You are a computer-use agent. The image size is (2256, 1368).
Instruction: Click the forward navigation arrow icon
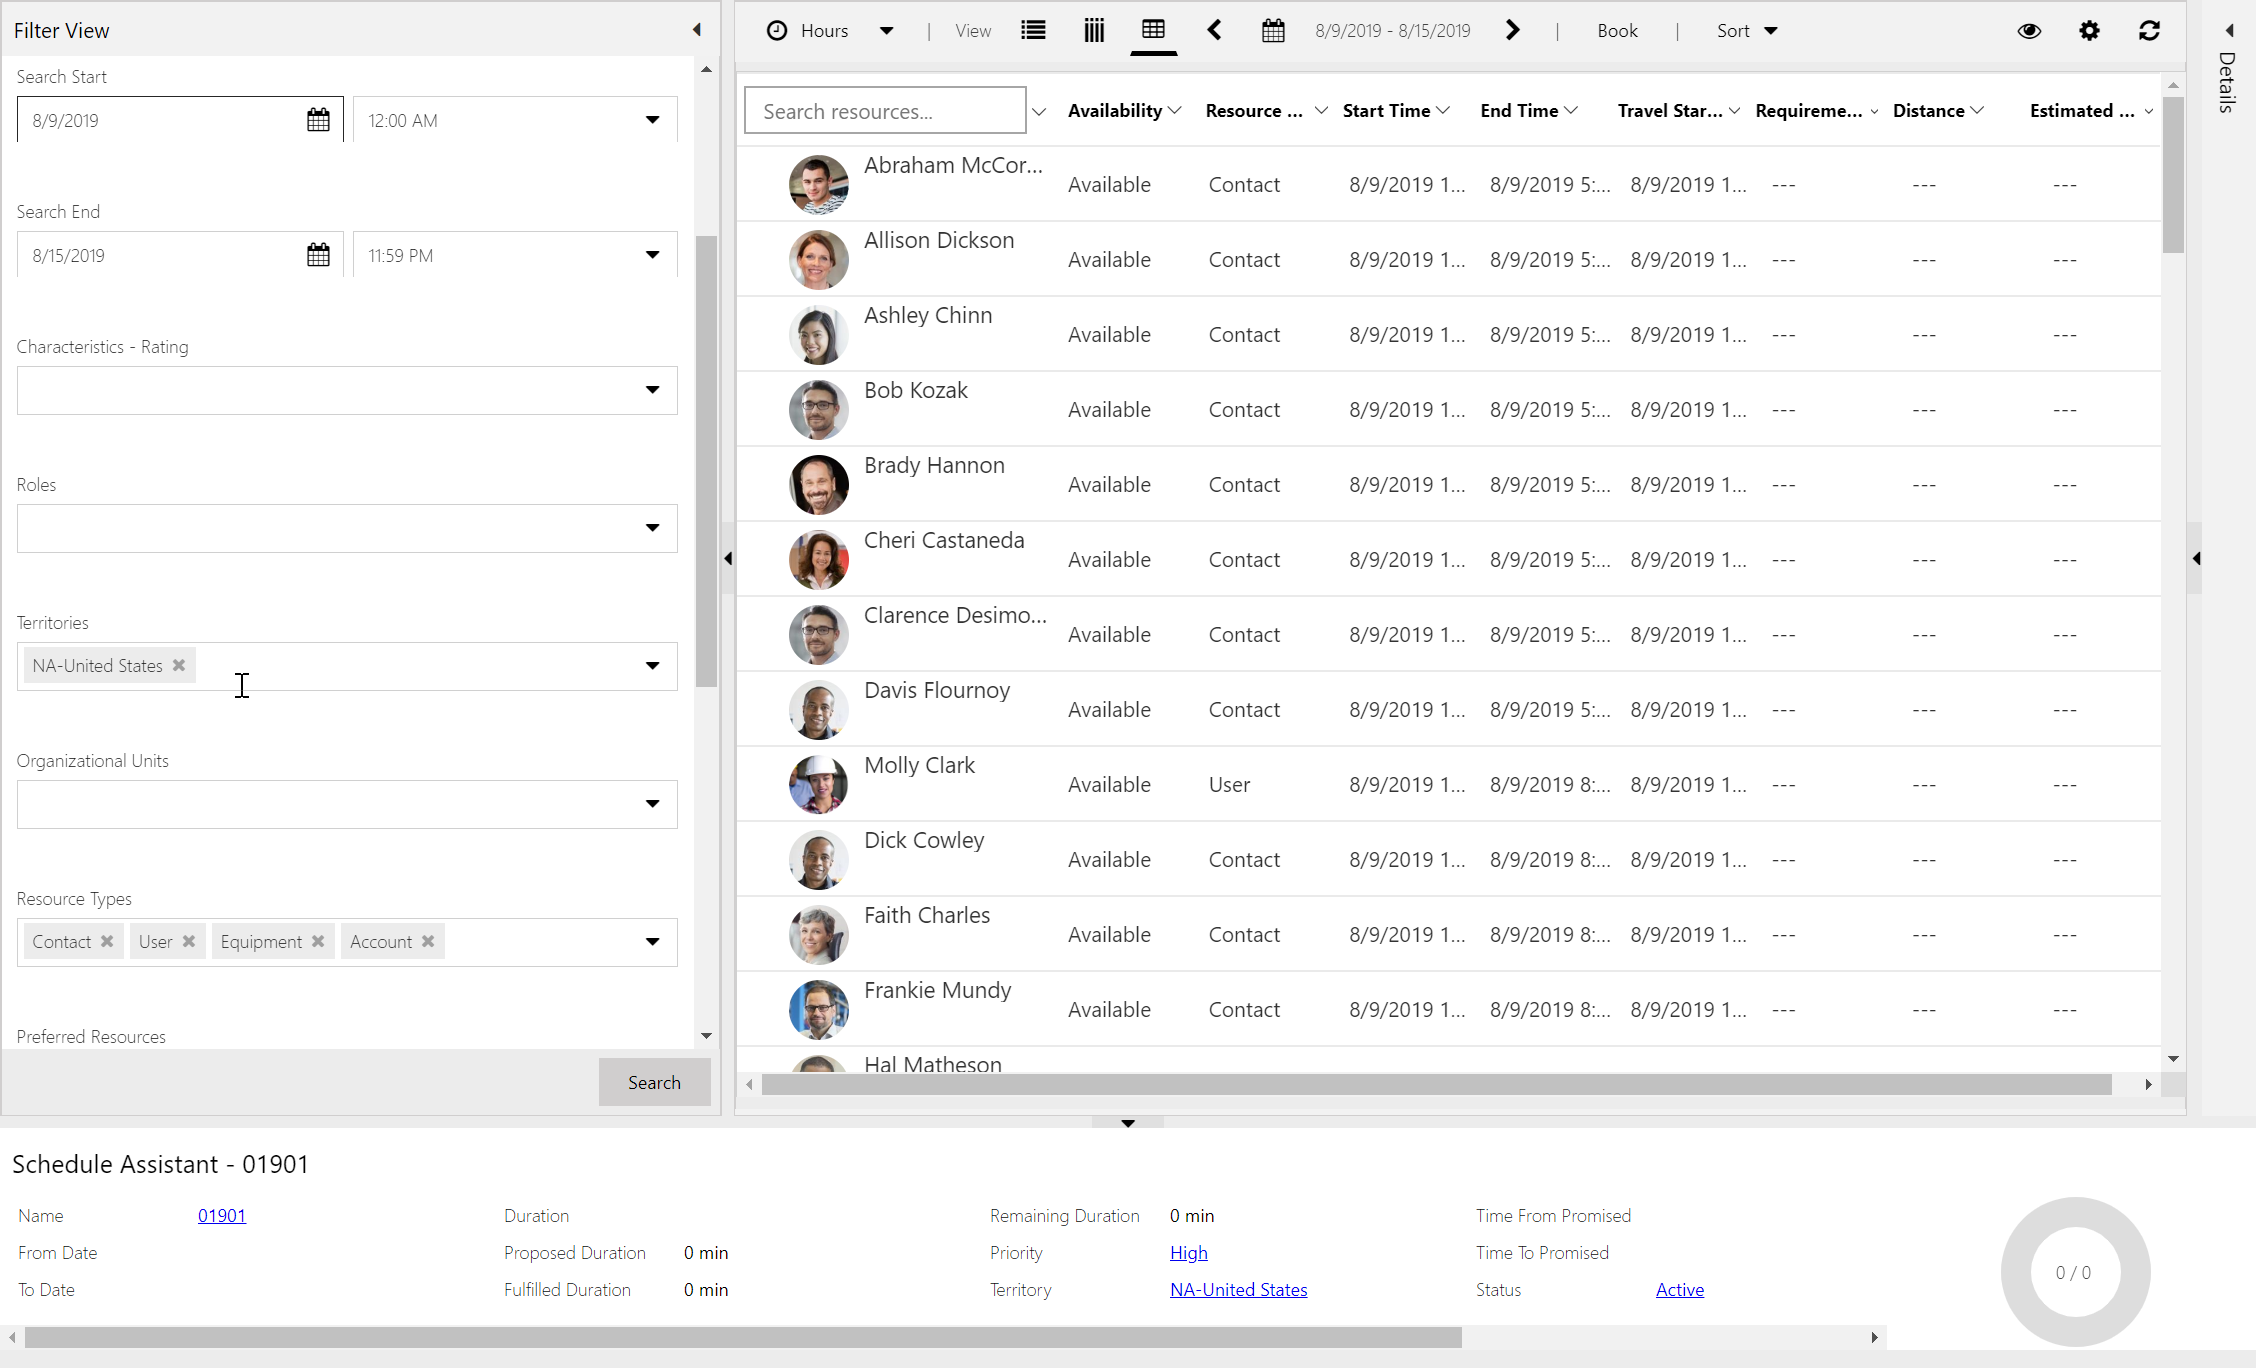pos(1512,29)
